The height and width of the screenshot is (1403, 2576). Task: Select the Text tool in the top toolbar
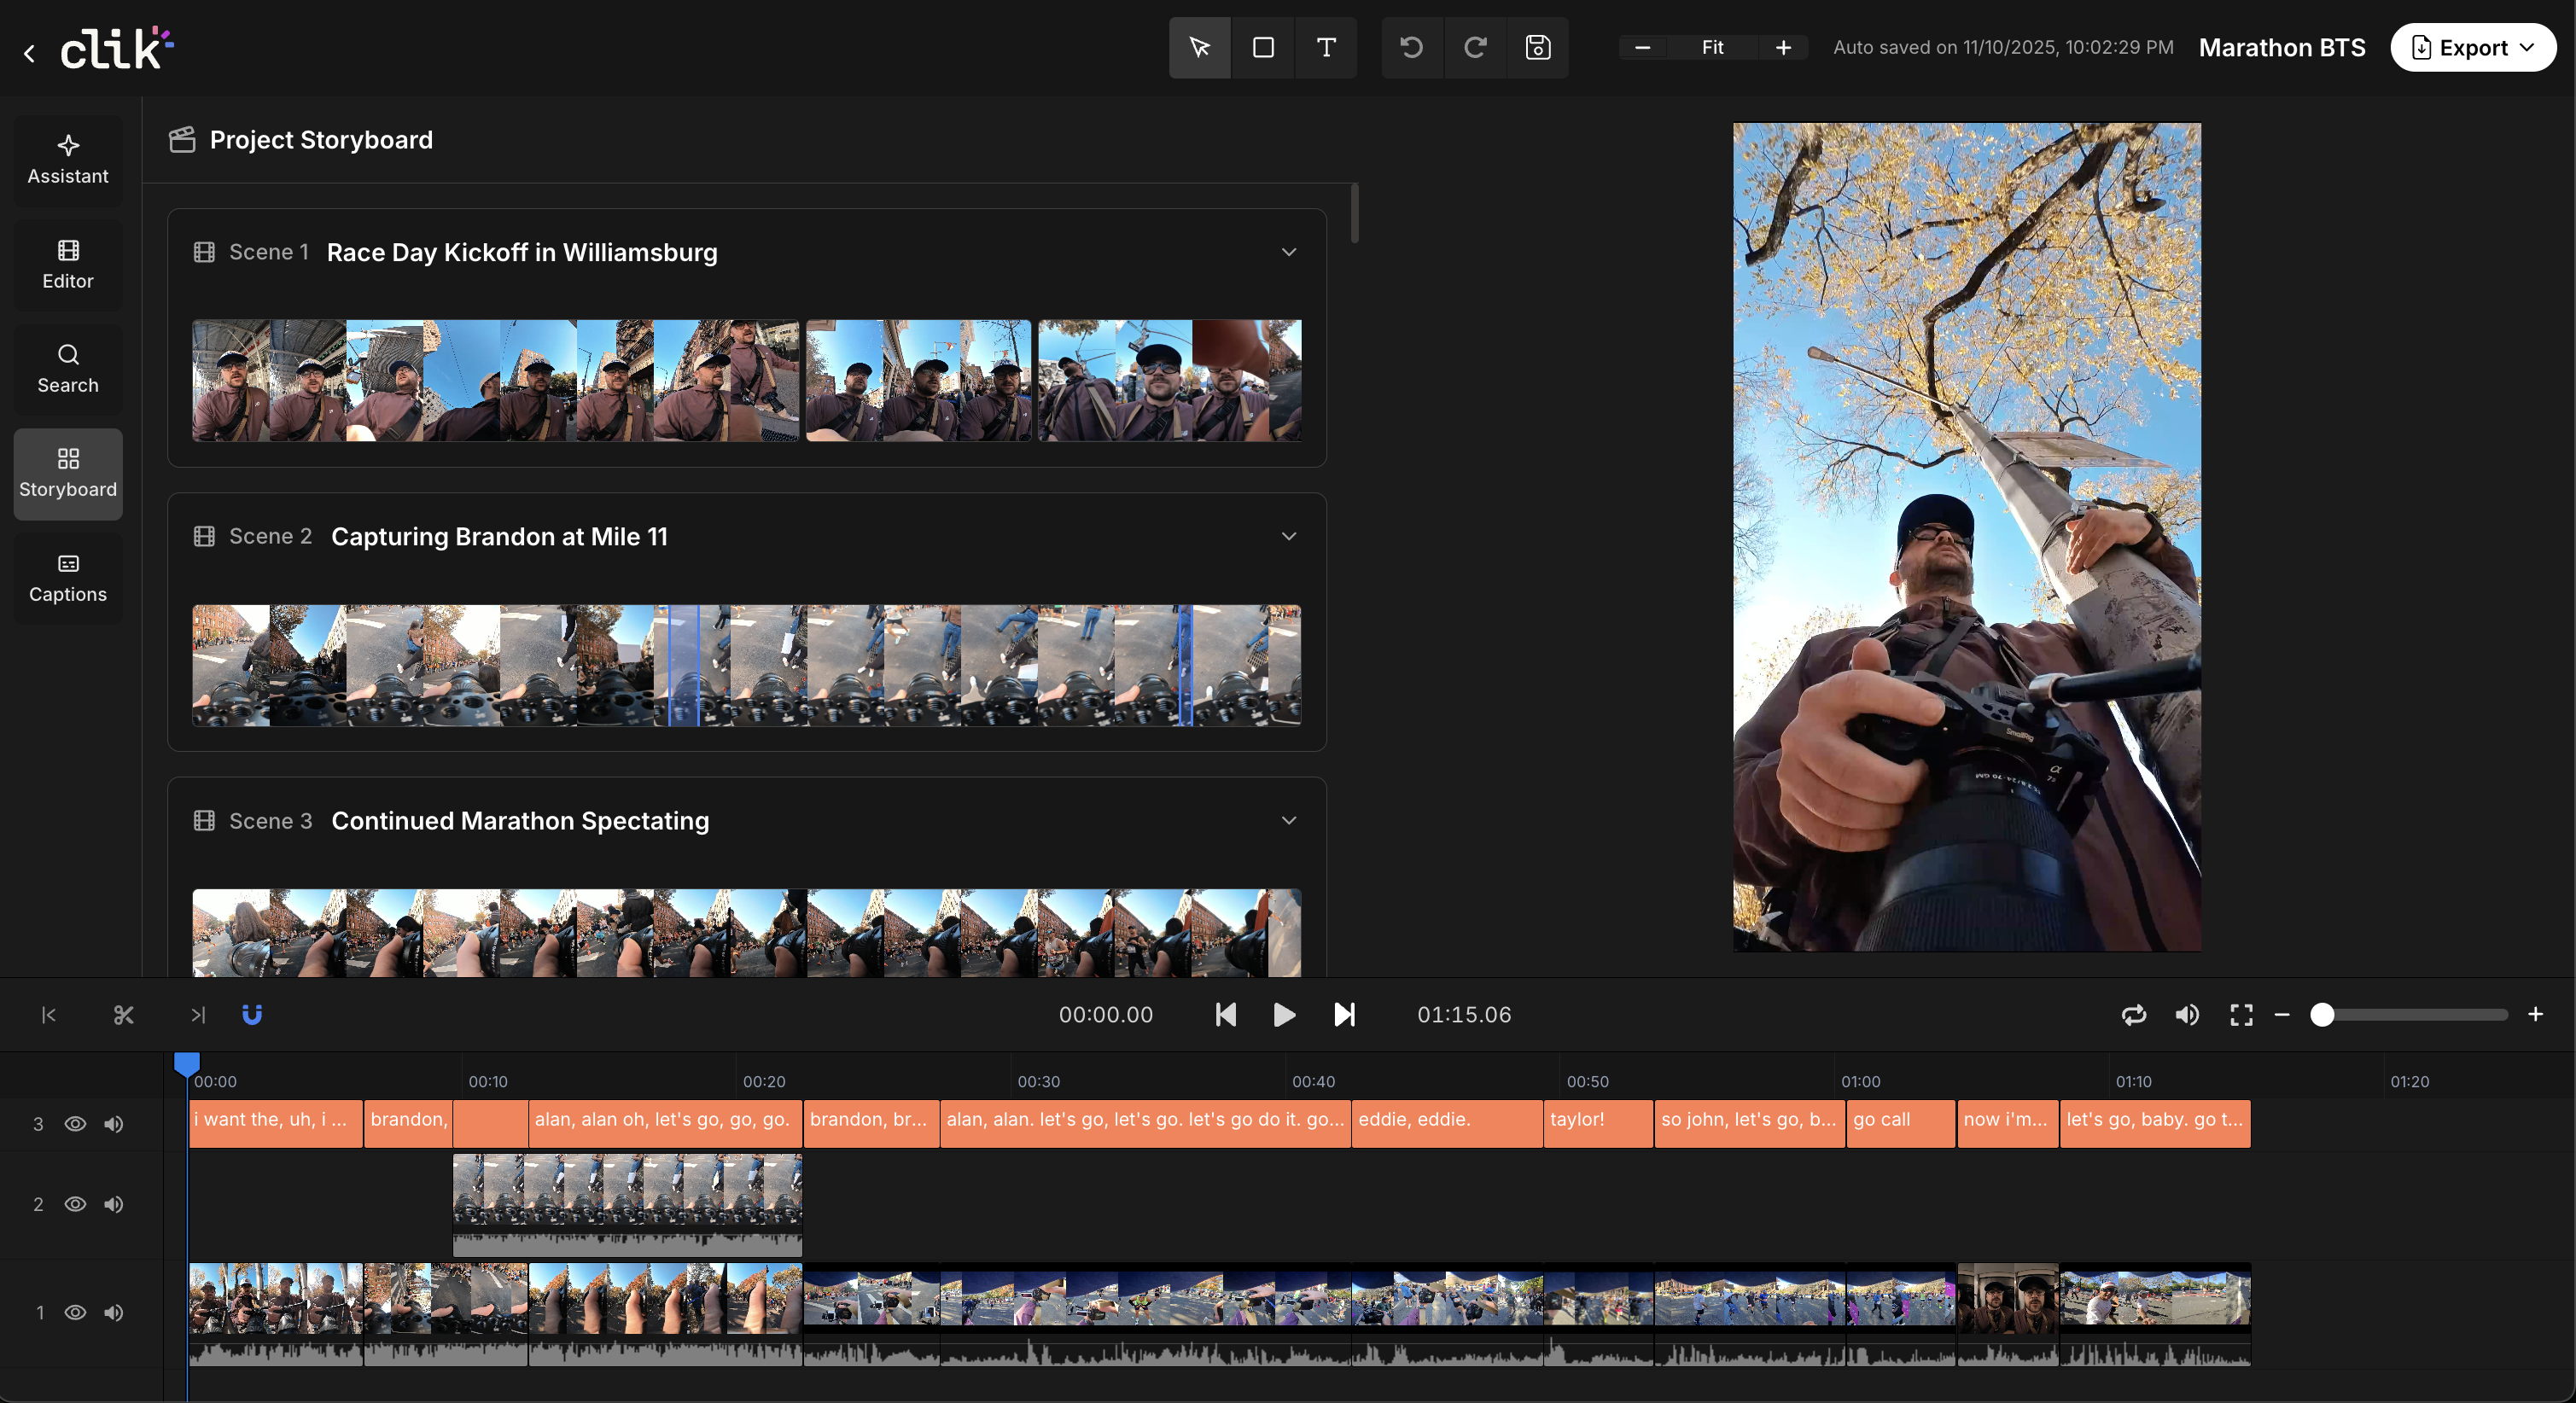(x=1326, y=47)
